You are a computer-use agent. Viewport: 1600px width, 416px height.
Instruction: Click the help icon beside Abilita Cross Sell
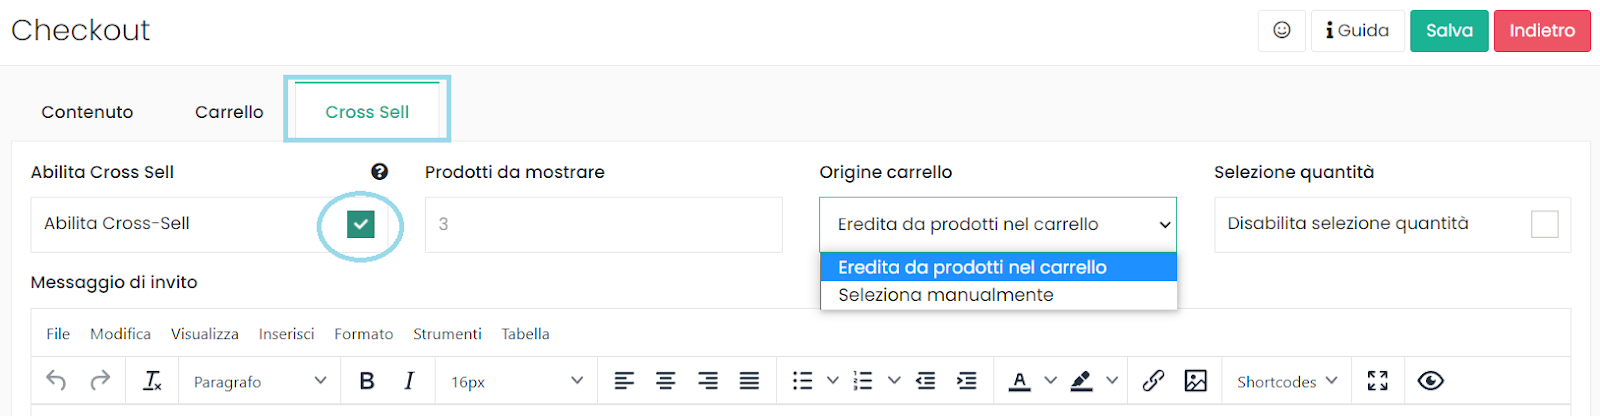tap(379, 172)
